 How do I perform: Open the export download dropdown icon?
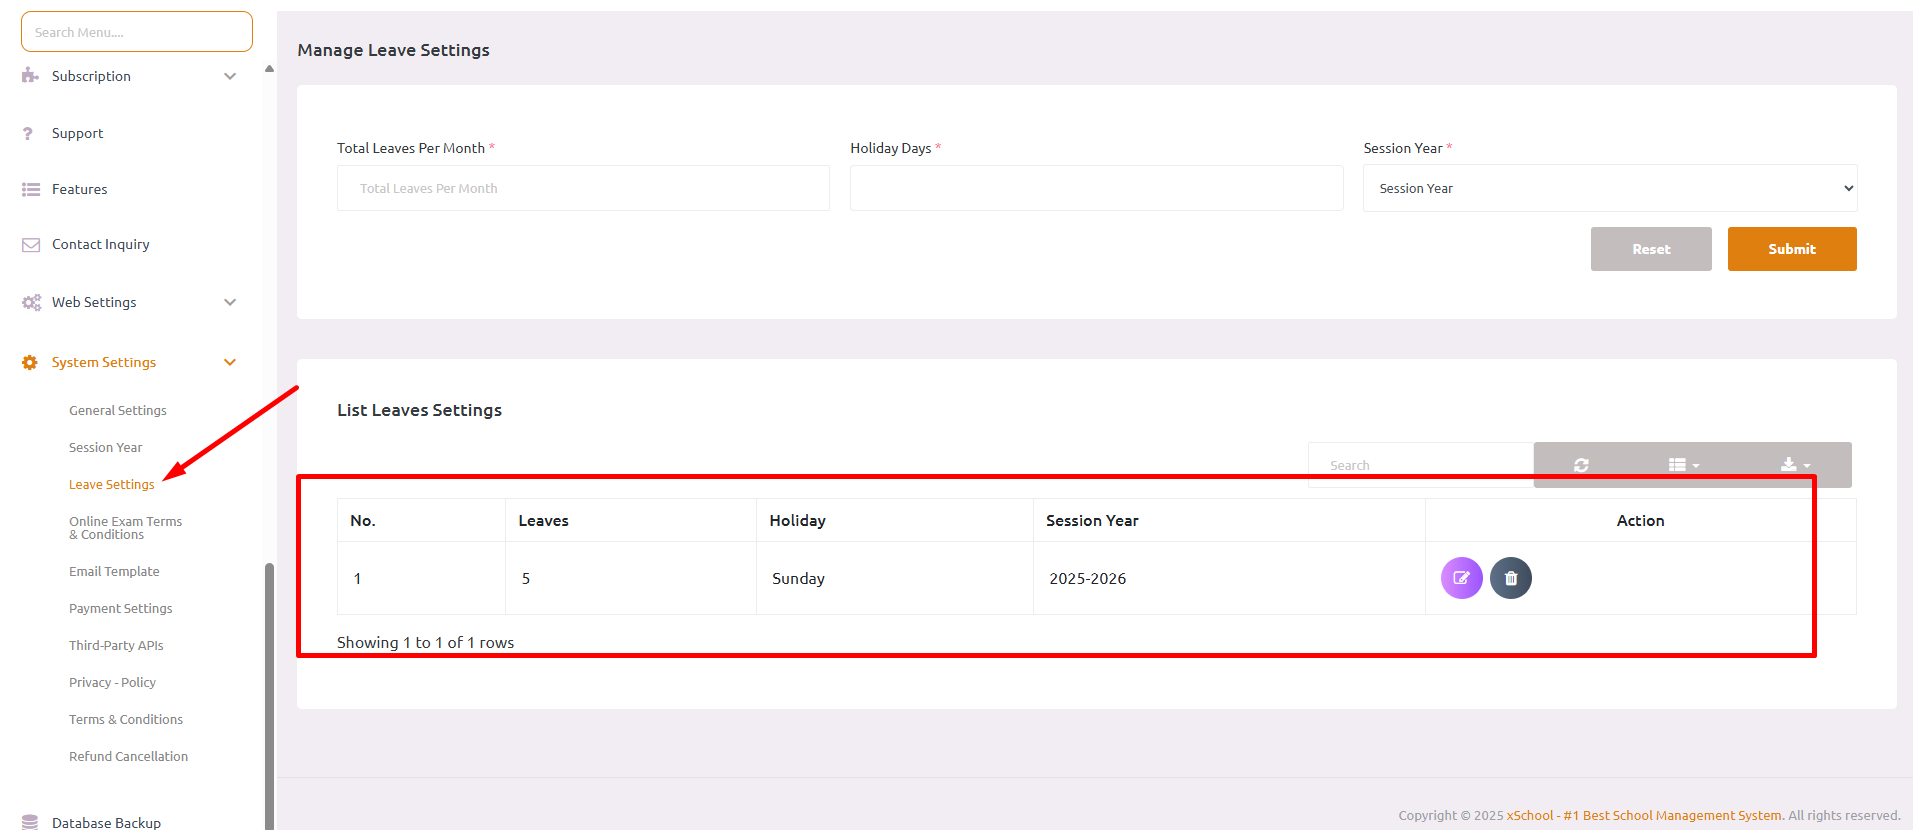coord(1795,465)
